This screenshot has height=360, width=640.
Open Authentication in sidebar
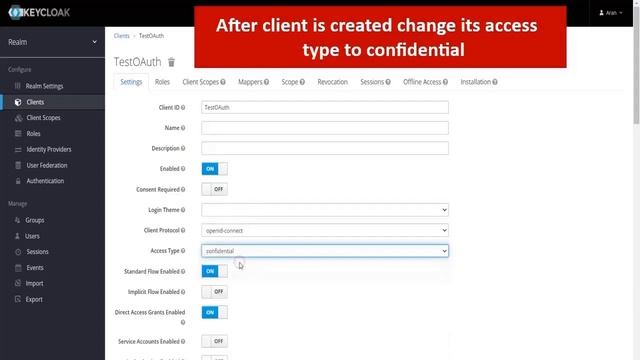pyautogui.click(x=45, y=181)
